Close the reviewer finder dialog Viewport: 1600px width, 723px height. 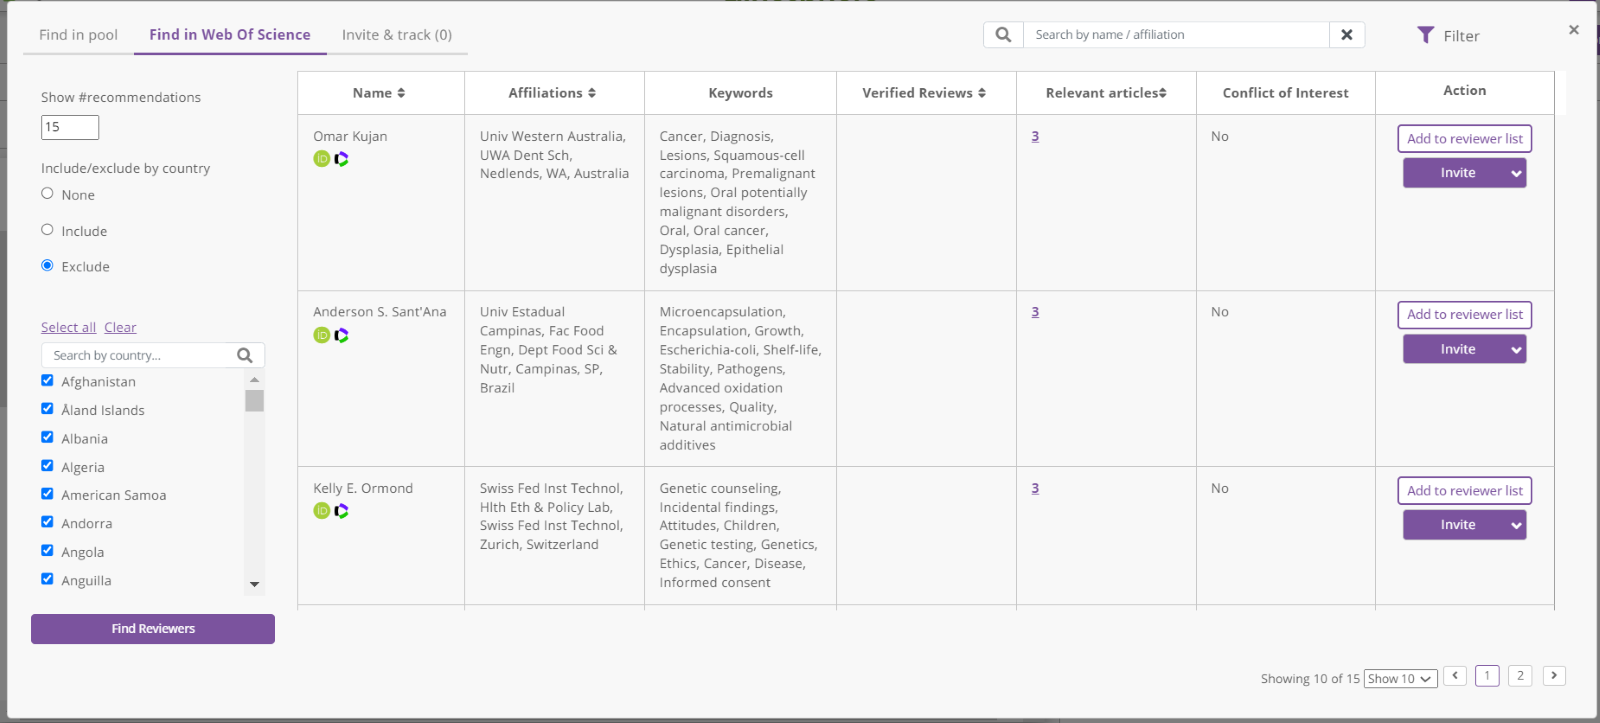(1574, 30)
